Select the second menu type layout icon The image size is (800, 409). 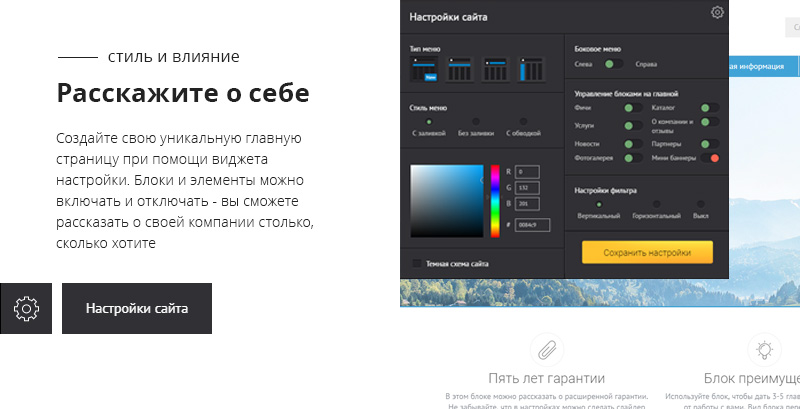coord(460,69)
